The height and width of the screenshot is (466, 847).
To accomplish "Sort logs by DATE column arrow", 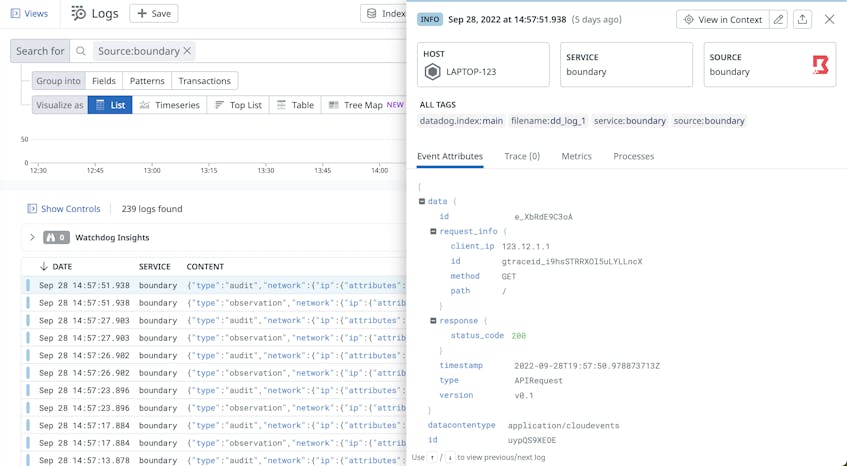I will 44,267.
